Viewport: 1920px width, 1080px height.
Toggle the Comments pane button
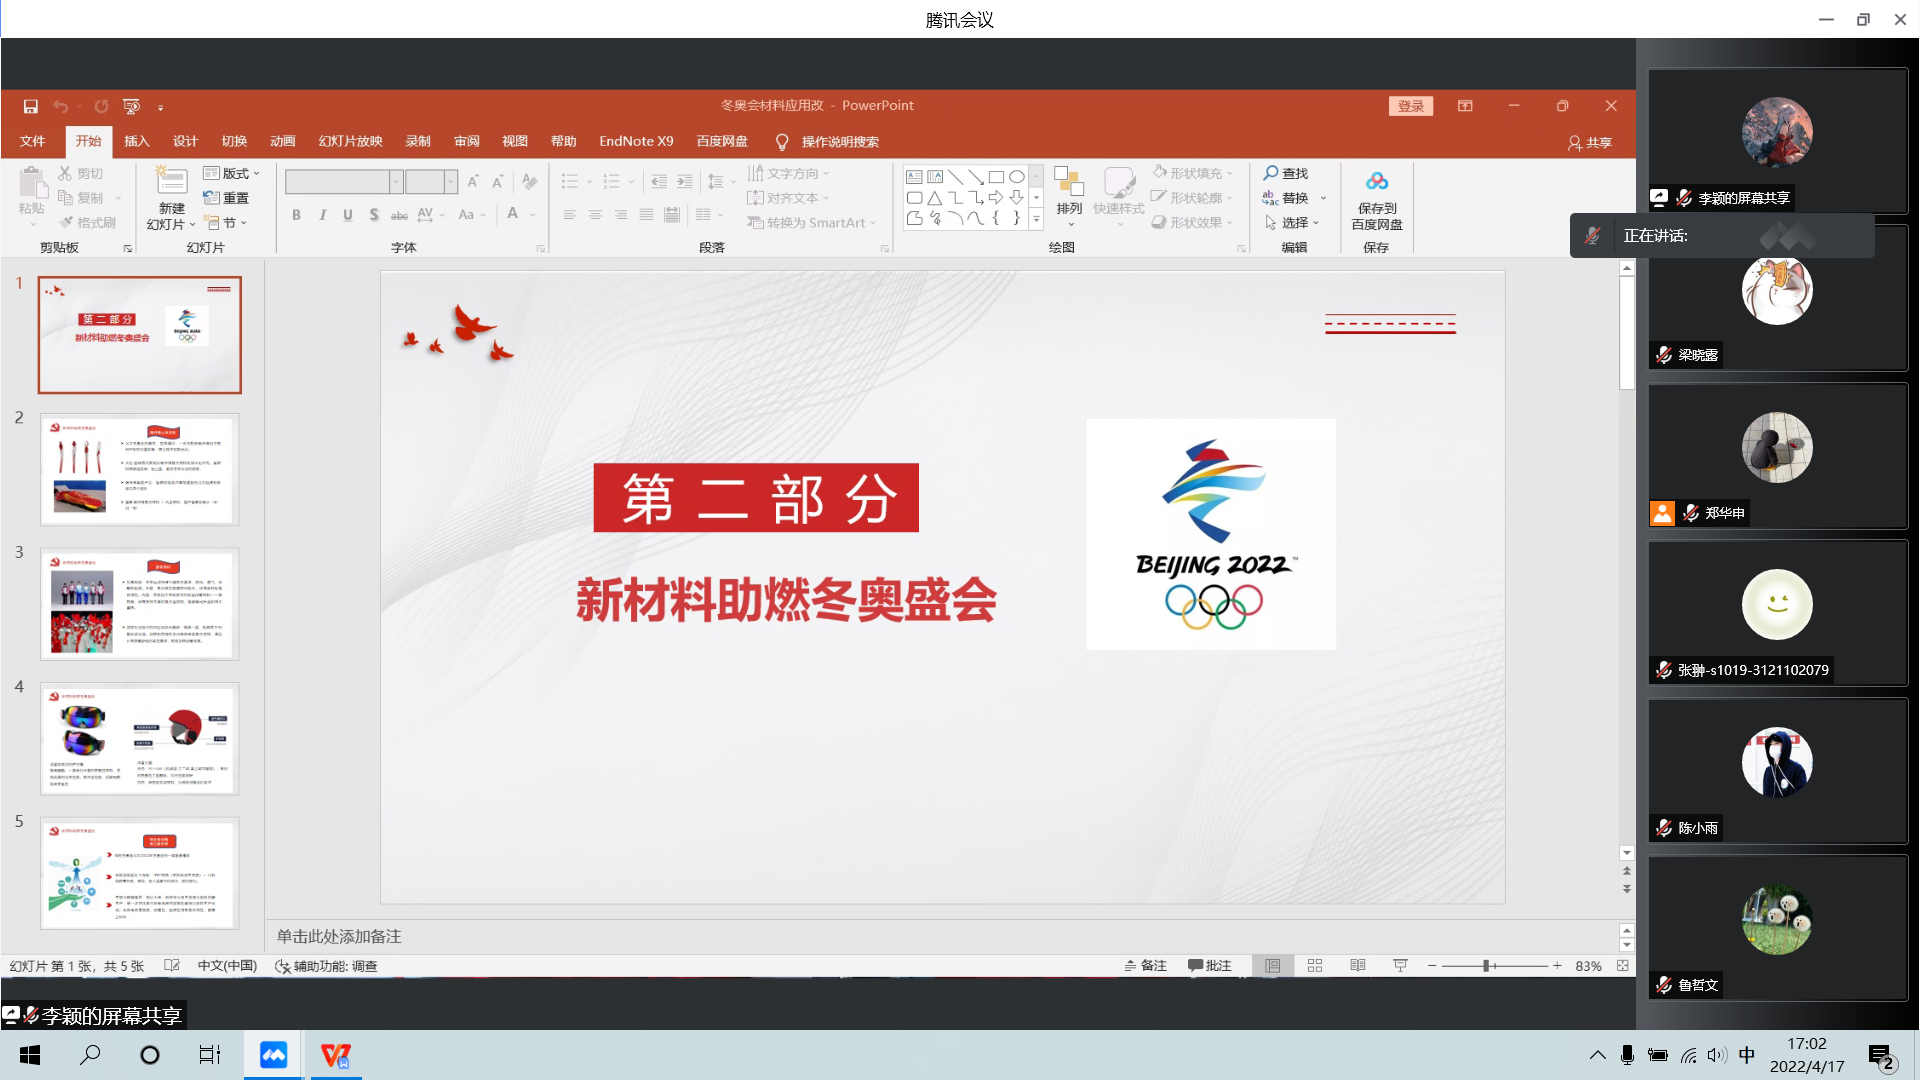point(1209,966)
